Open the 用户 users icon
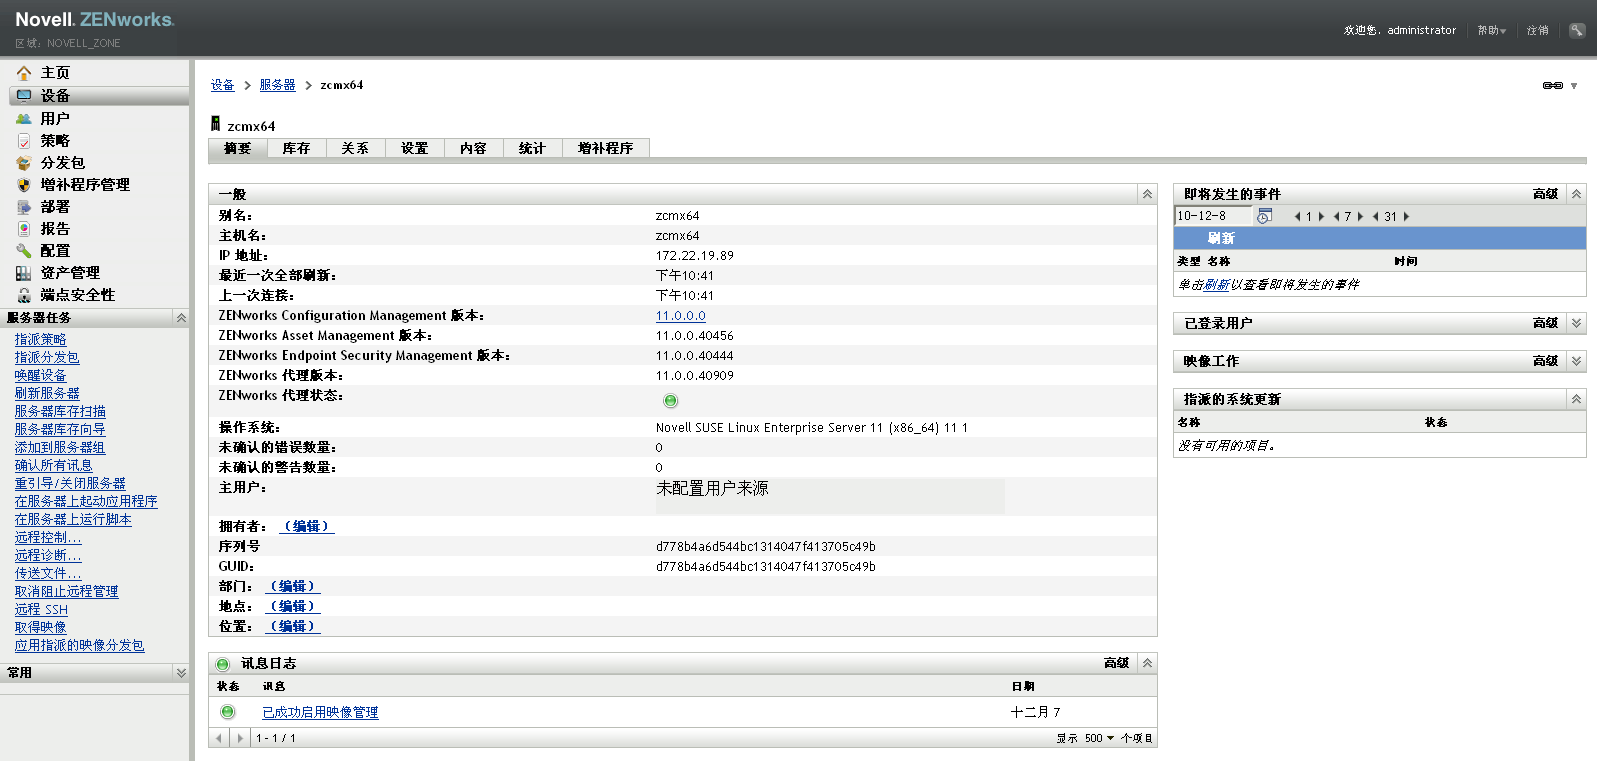The image size is (1597, 761). coord(24,119)
